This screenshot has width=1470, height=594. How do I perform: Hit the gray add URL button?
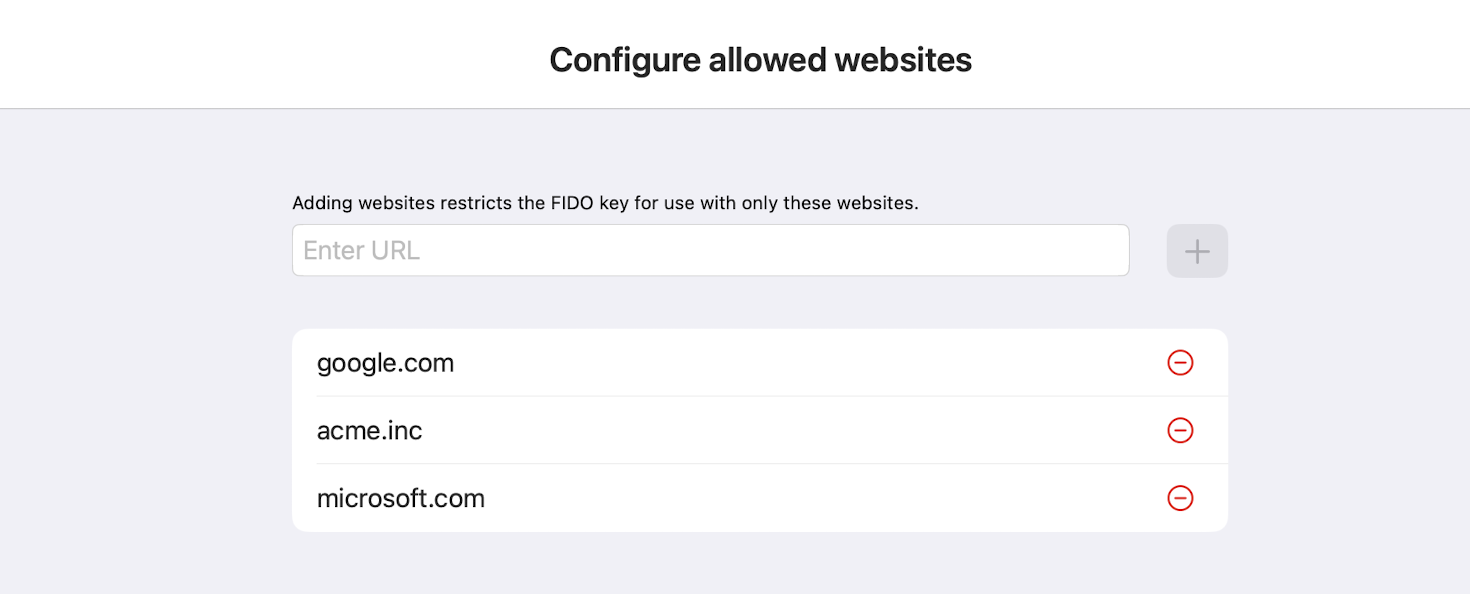(1197, 251)
